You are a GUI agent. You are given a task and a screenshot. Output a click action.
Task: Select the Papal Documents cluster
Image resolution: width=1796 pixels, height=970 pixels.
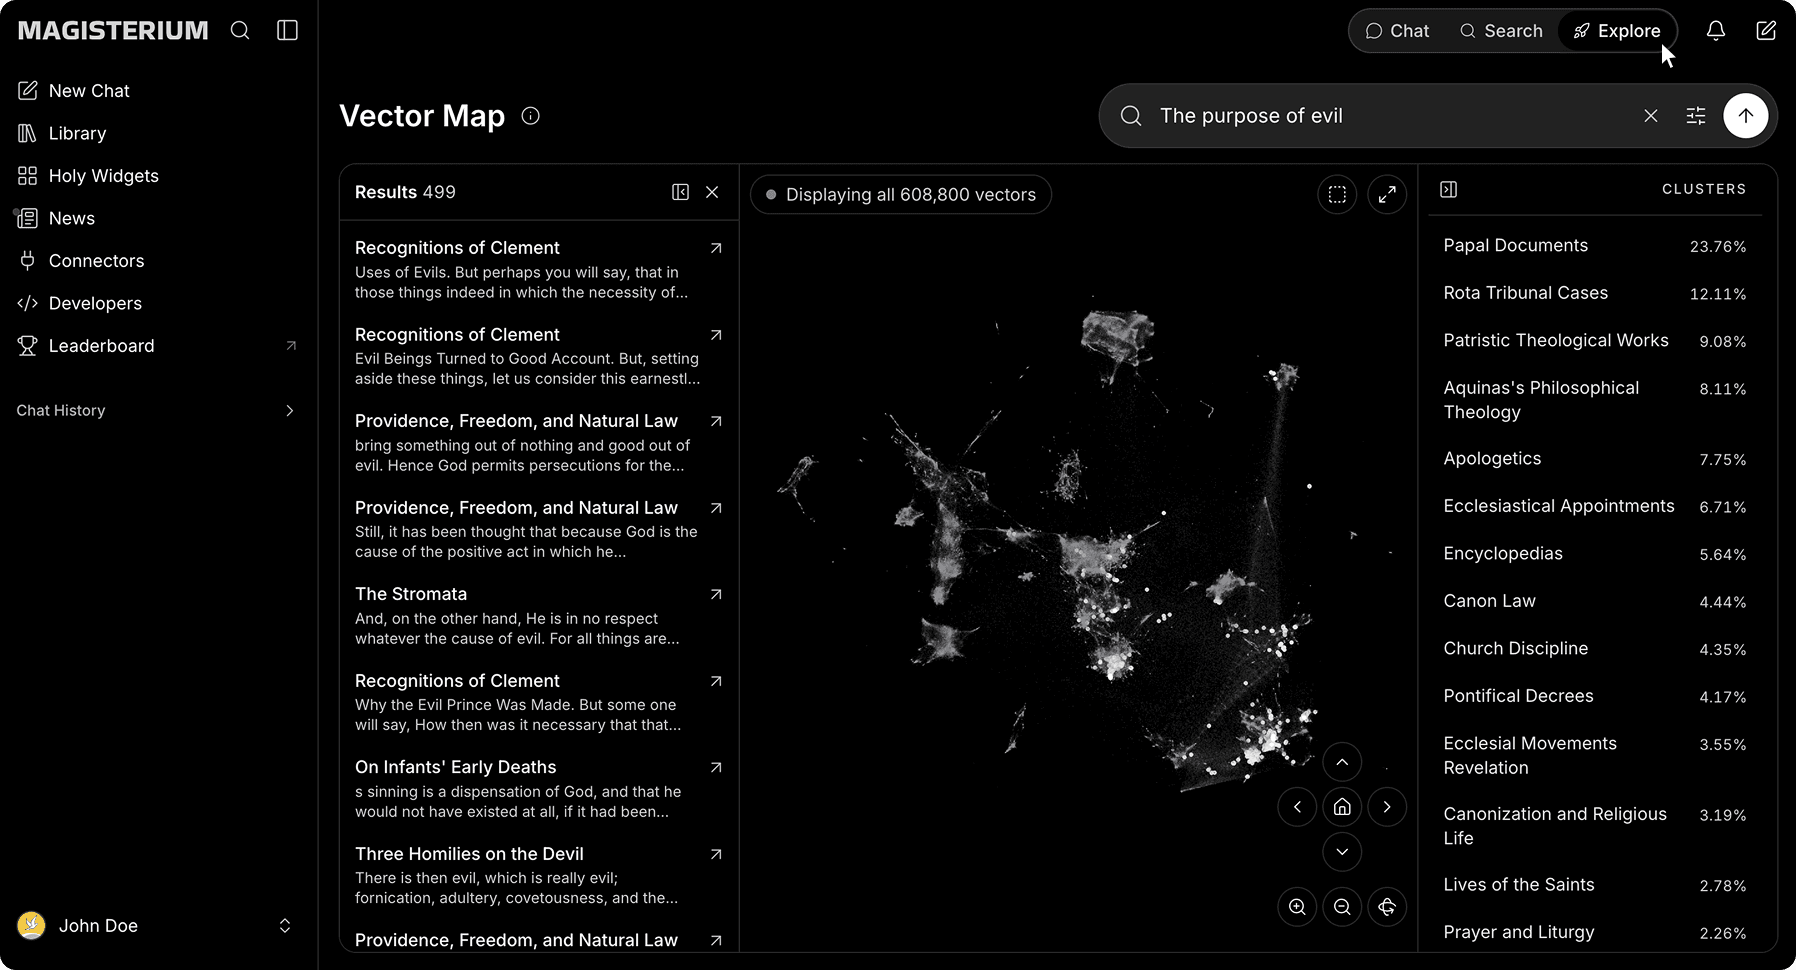tap(1595, 246)
